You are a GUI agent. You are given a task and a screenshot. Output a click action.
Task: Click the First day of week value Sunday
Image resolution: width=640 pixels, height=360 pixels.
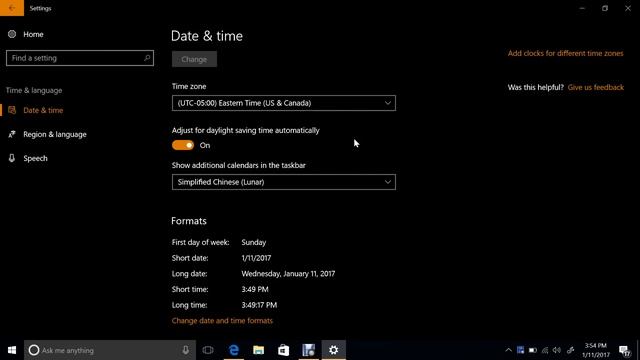[253, 242]
